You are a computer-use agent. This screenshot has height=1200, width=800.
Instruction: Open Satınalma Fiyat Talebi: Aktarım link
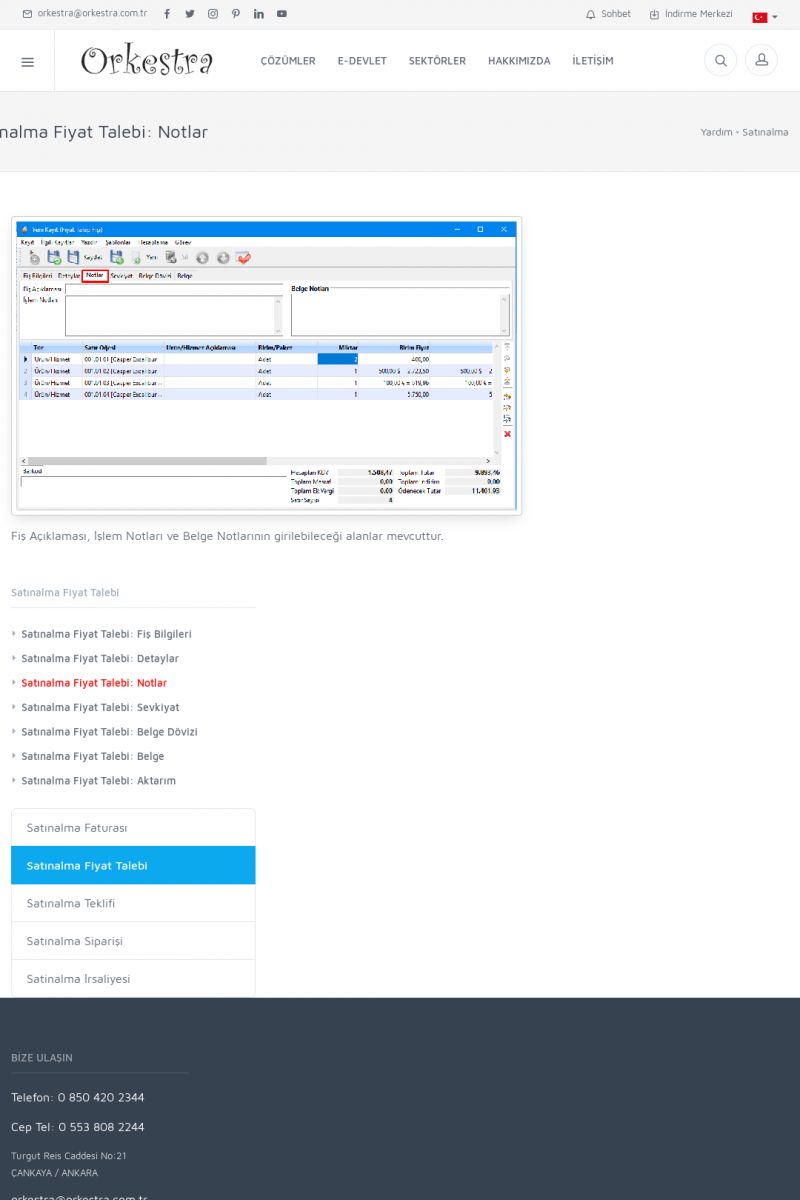(x=98, y=781)
